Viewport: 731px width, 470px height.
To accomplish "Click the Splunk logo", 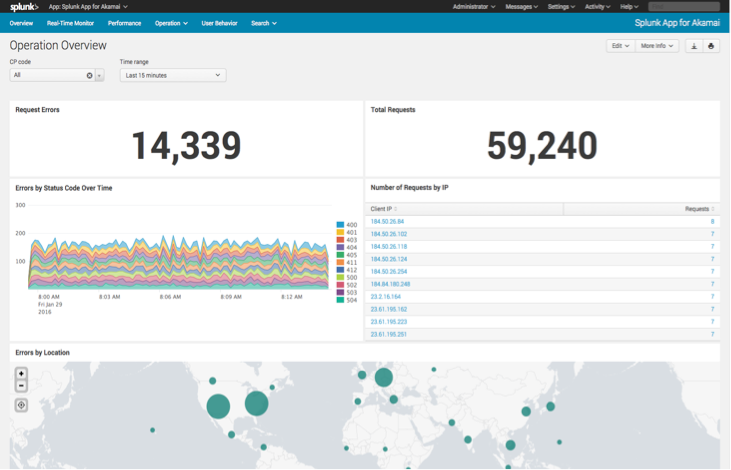I will [24, 7].
